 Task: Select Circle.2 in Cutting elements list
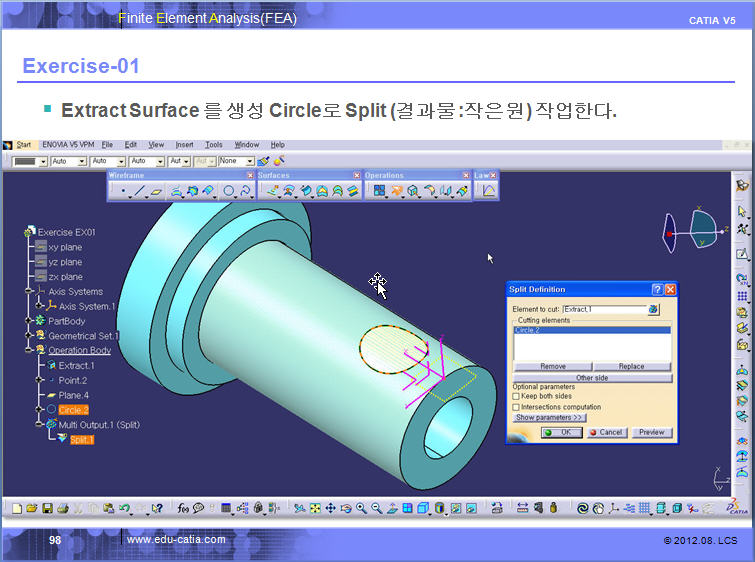click(x=592, y=330)
